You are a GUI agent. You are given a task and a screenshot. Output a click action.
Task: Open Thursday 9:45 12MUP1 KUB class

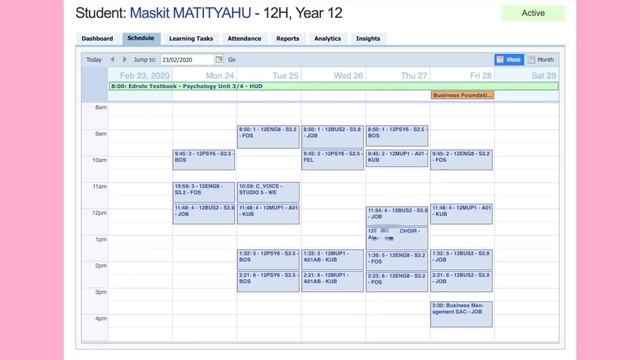click(397, 158)
